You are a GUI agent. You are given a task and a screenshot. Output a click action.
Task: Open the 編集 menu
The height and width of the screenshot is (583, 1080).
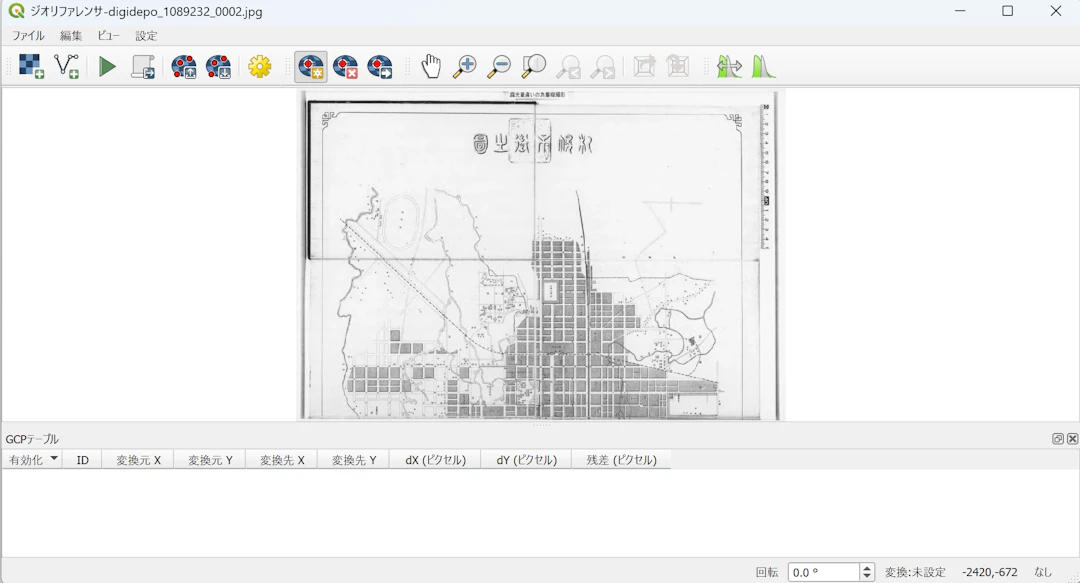coord(70,36)
